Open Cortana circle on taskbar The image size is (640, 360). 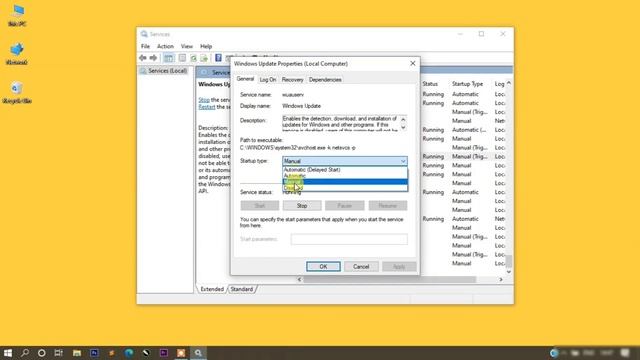[x=42, y=353]
